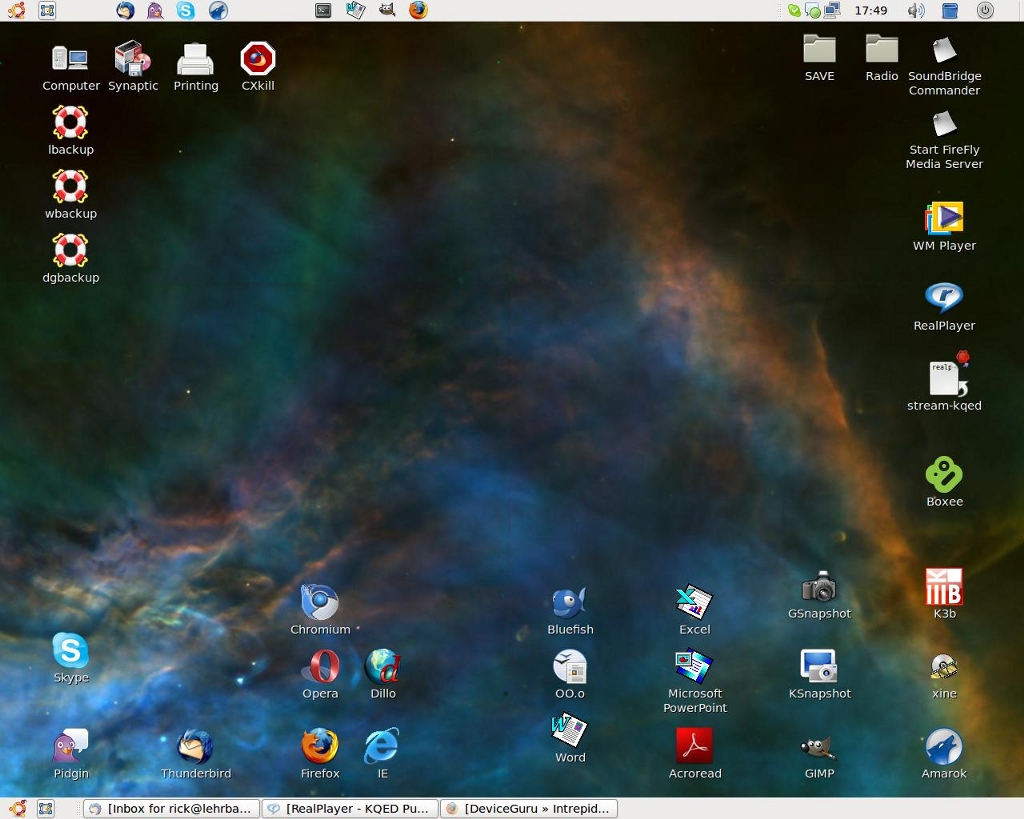Launch K3b disc burner icon

(944, 586)
